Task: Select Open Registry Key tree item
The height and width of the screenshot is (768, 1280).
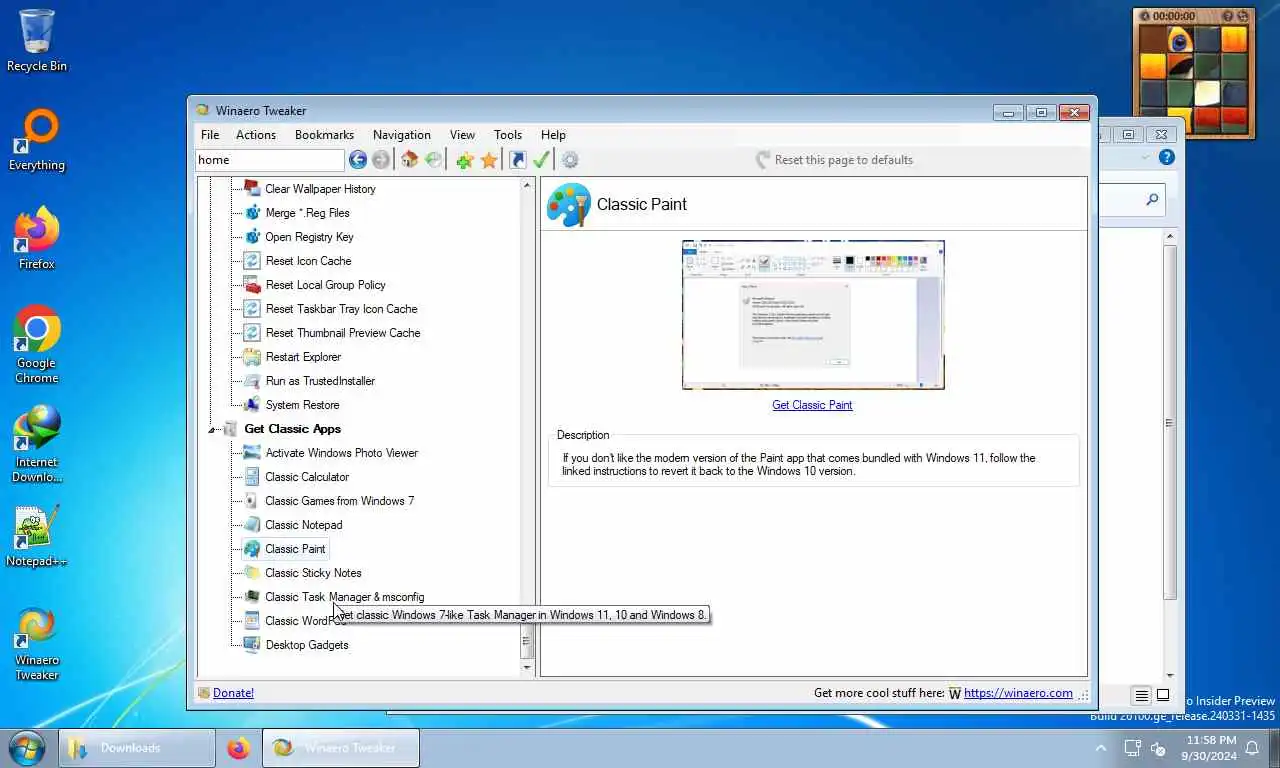Action: click(309, 237)
